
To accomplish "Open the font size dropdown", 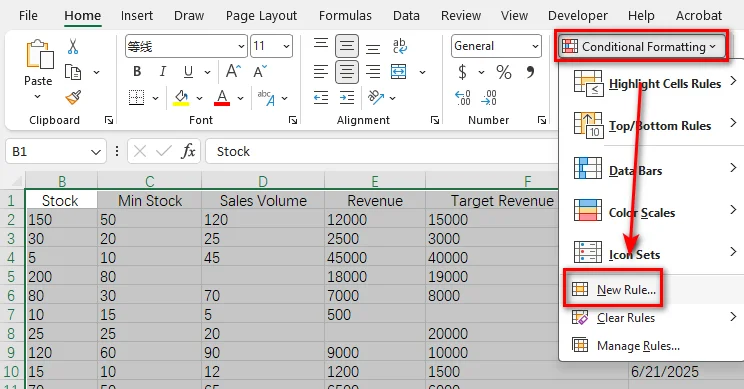I will tap(286, 46).
